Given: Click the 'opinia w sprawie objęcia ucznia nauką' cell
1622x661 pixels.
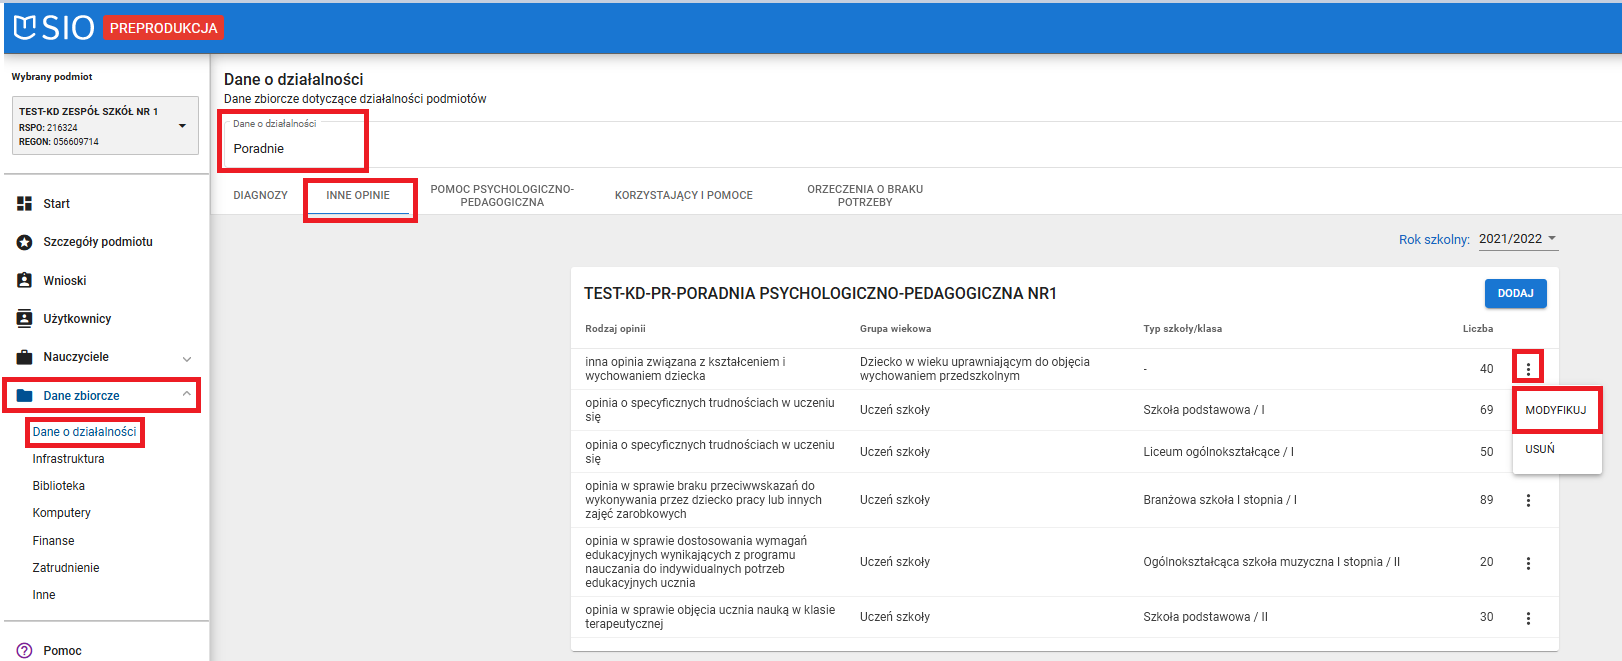Looking at the screenshot, I should [x=710, y=617].
